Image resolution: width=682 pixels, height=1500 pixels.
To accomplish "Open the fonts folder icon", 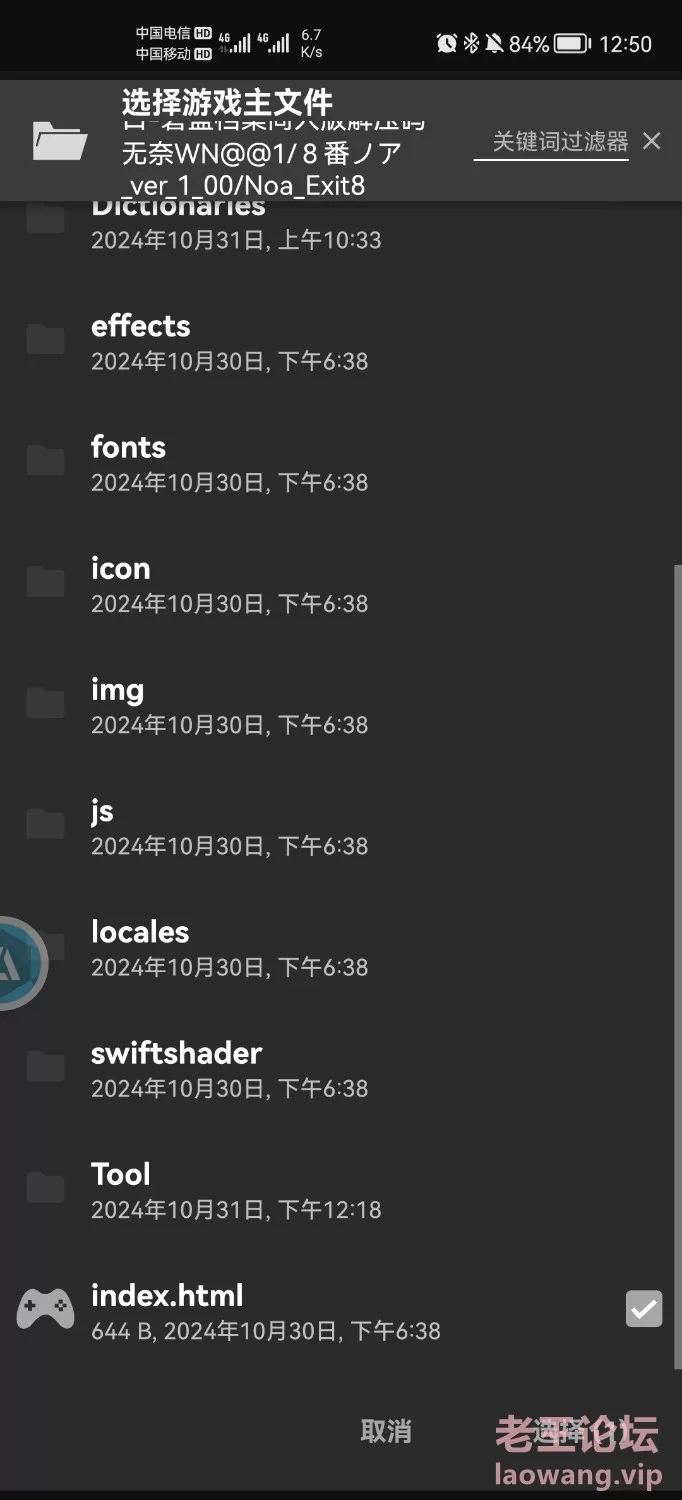I will point(46,461).
